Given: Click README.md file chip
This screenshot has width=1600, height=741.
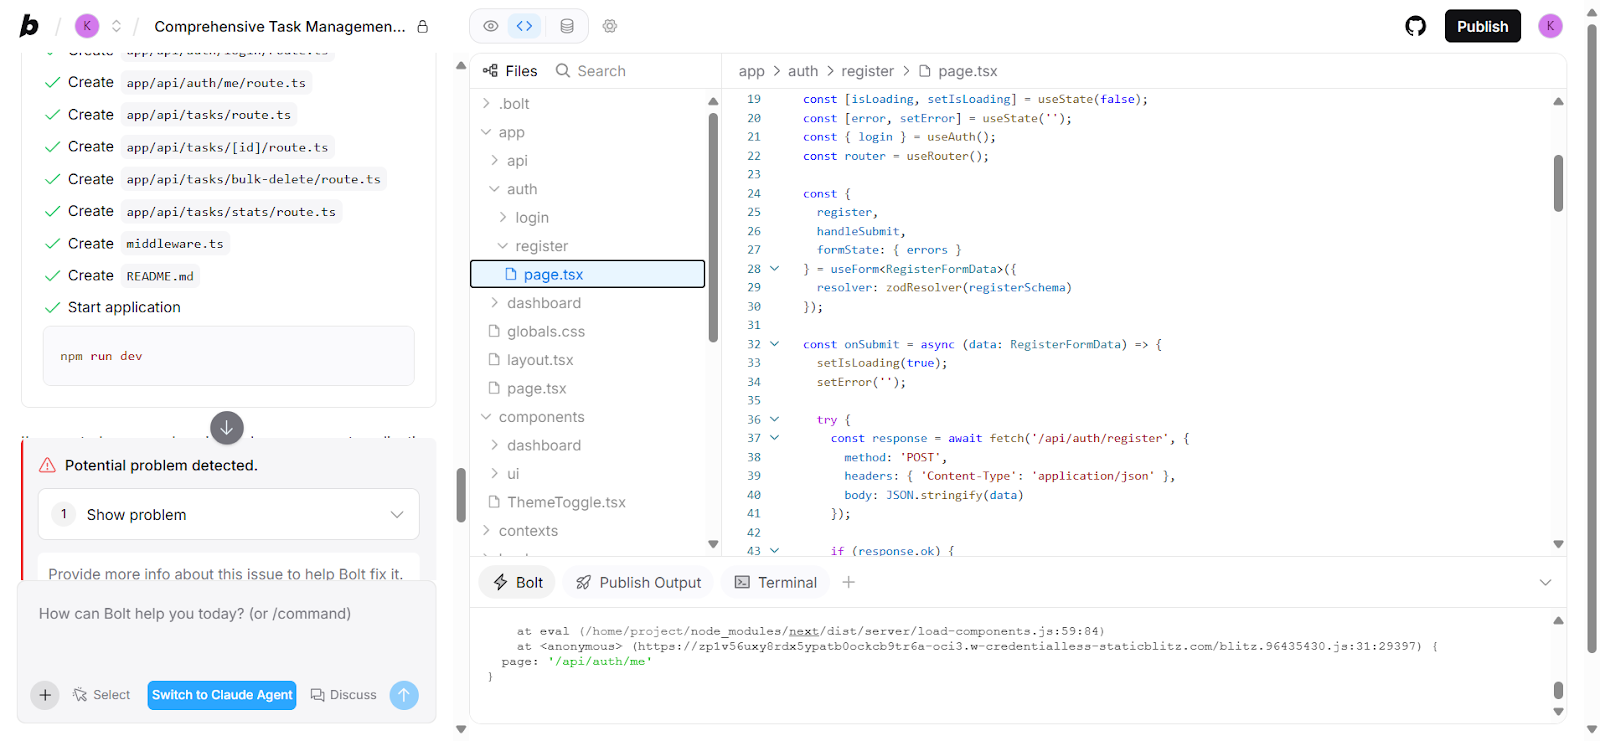Looking at the screenshot, I should click(x=160, y=276).
